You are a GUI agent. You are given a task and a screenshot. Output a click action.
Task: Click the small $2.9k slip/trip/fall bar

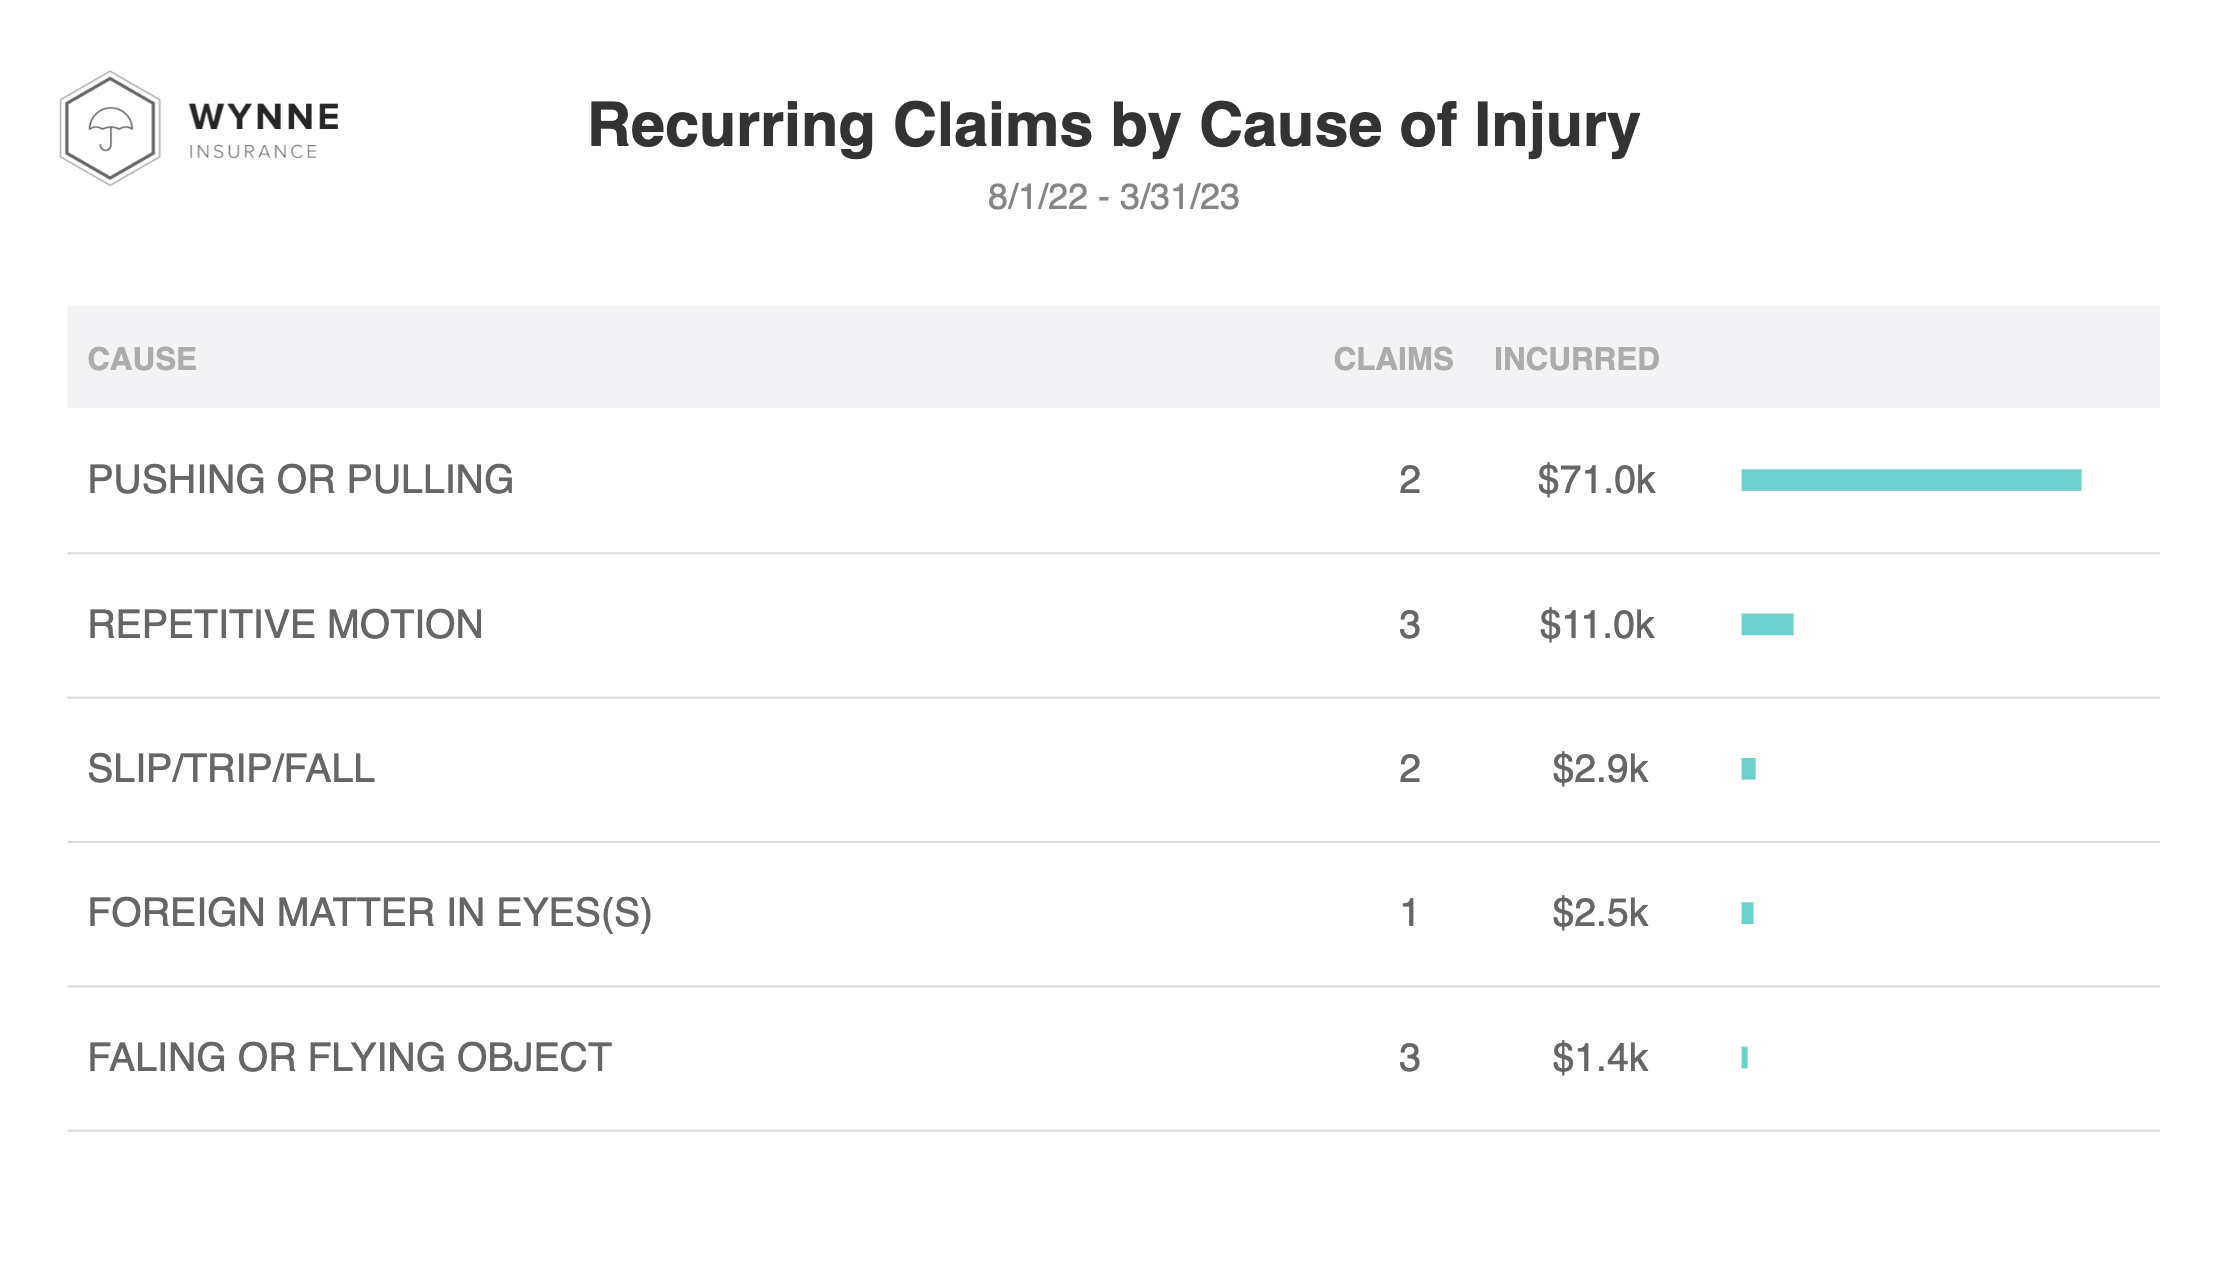point(1748,769)
